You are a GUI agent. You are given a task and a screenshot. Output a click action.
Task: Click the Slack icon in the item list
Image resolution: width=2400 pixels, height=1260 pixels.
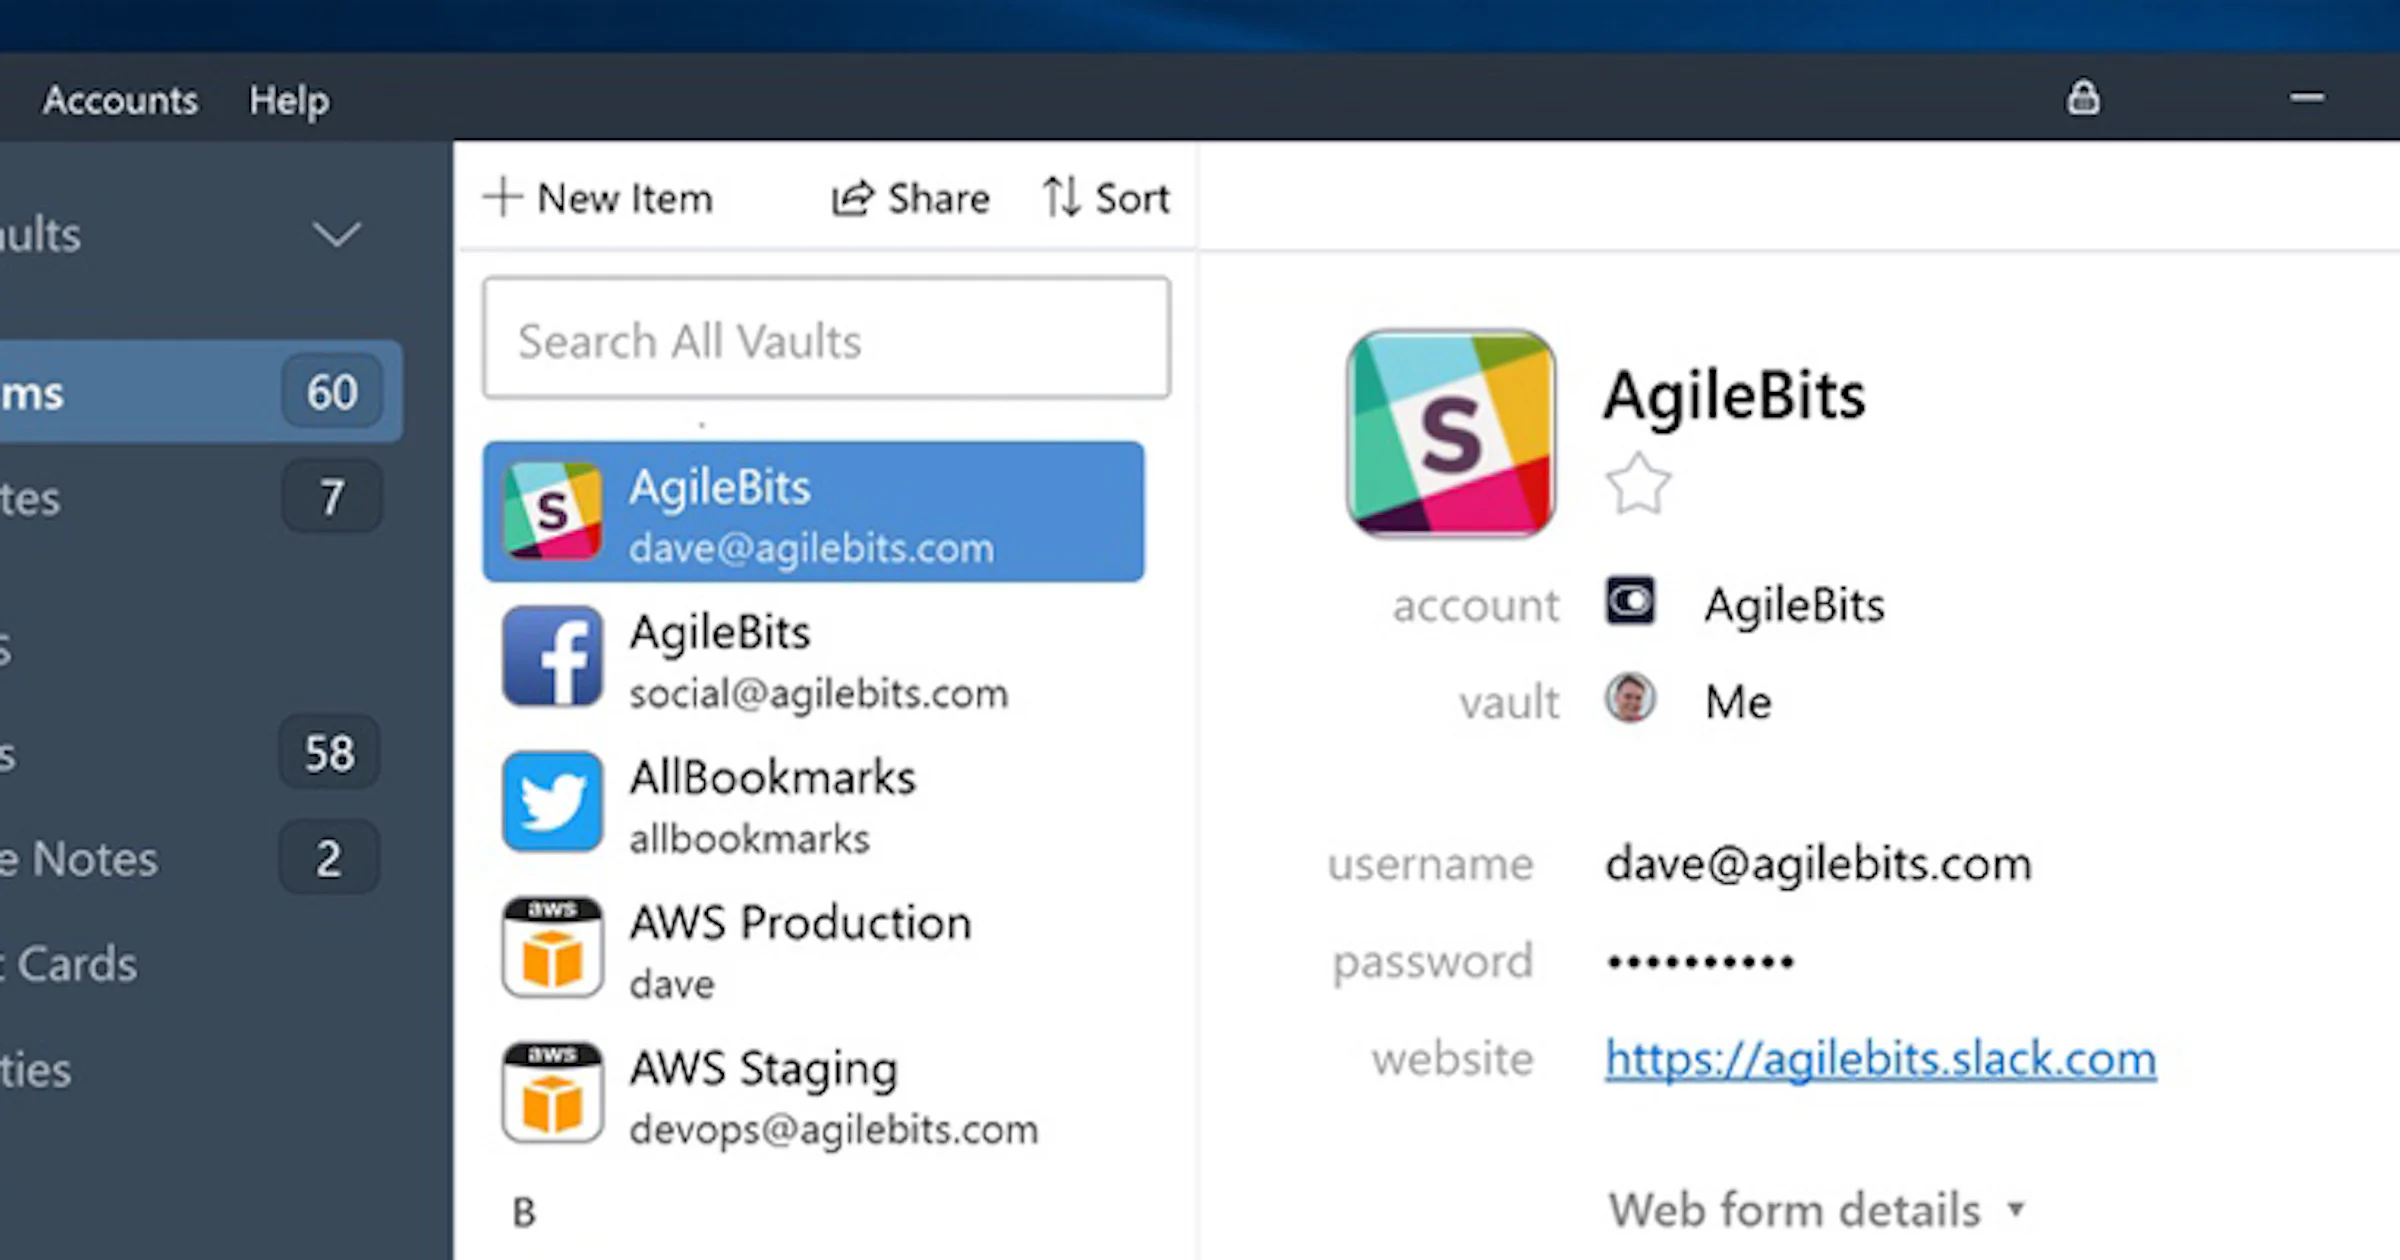(552, 511)
